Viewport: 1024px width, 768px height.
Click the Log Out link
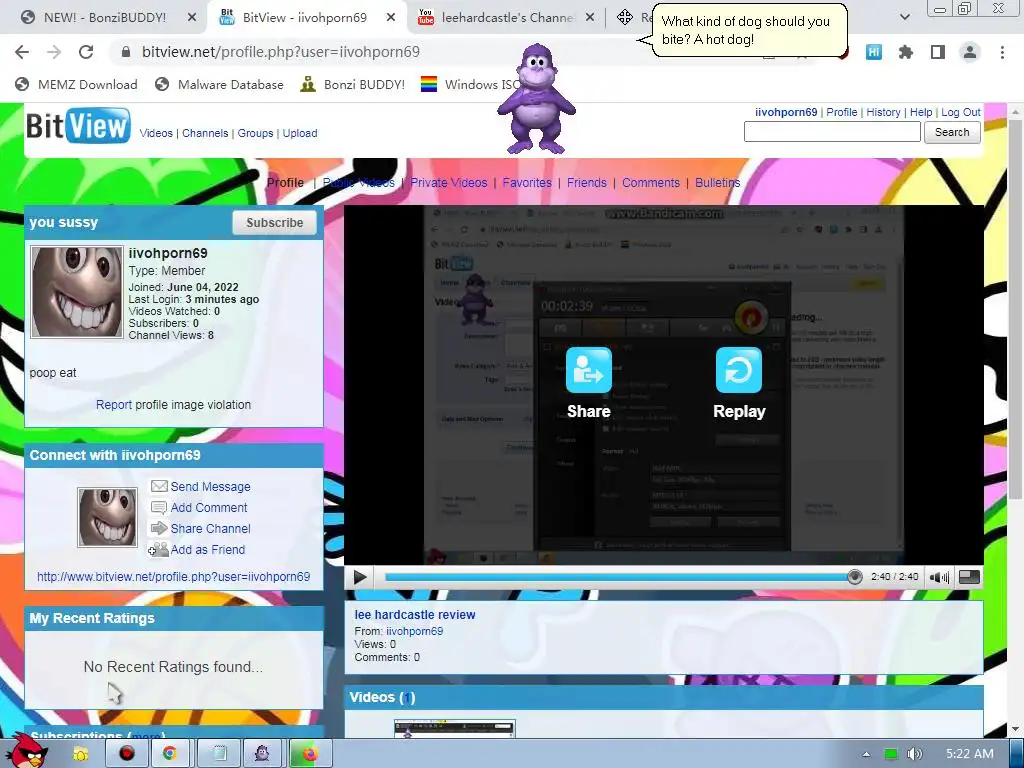[961, 112]
